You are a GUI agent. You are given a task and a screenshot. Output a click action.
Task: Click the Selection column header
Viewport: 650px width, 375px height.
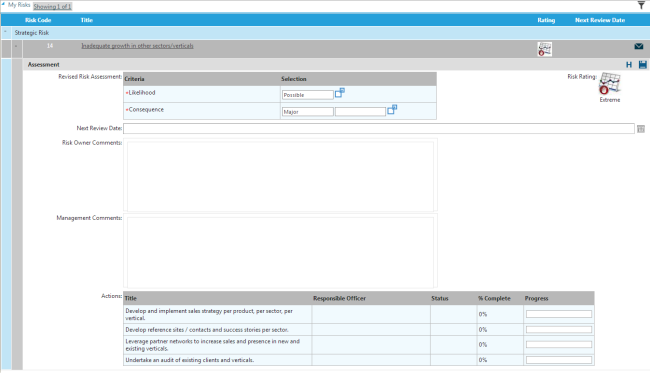click(x=293, y=79)
